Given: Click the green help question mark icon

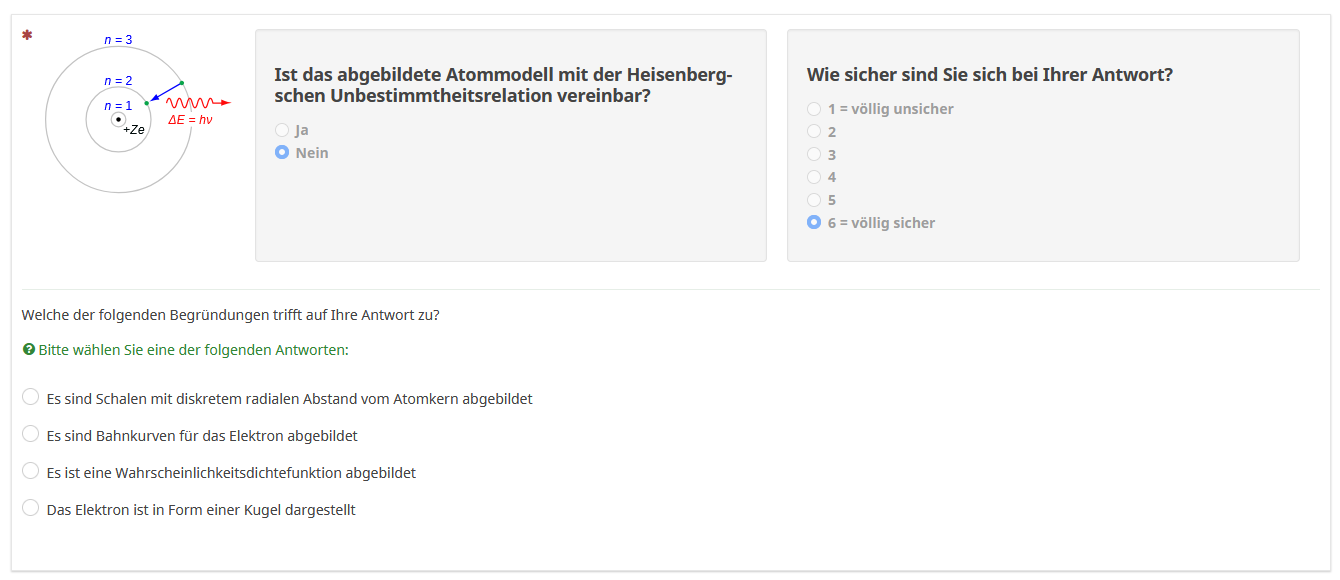Looking at the screenshot, I should pyautogui.click(x=29, y=350).
